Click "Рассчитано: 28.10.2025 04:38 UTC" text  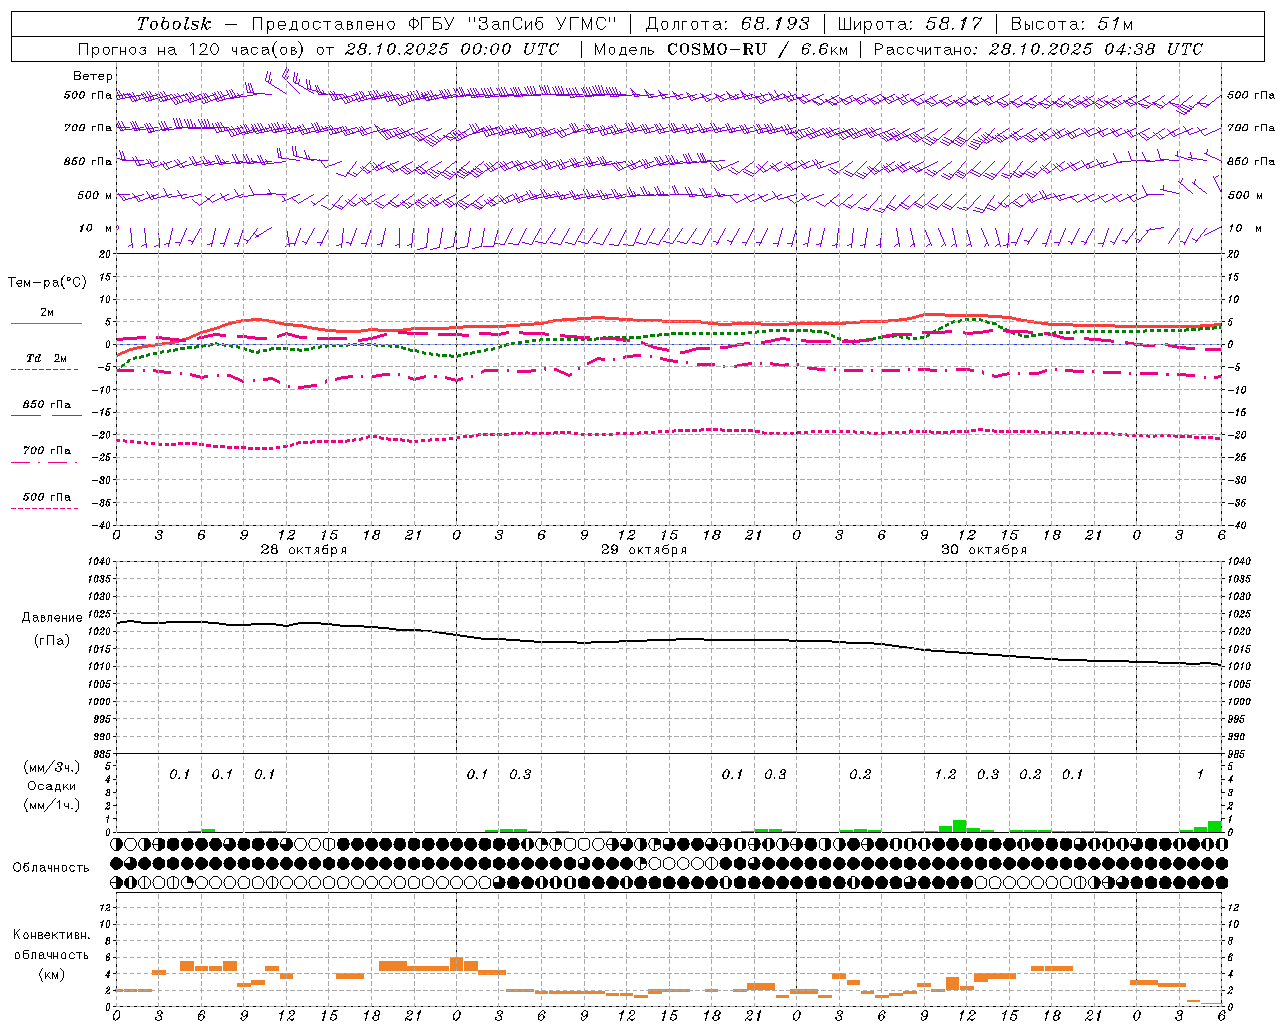1038,49
